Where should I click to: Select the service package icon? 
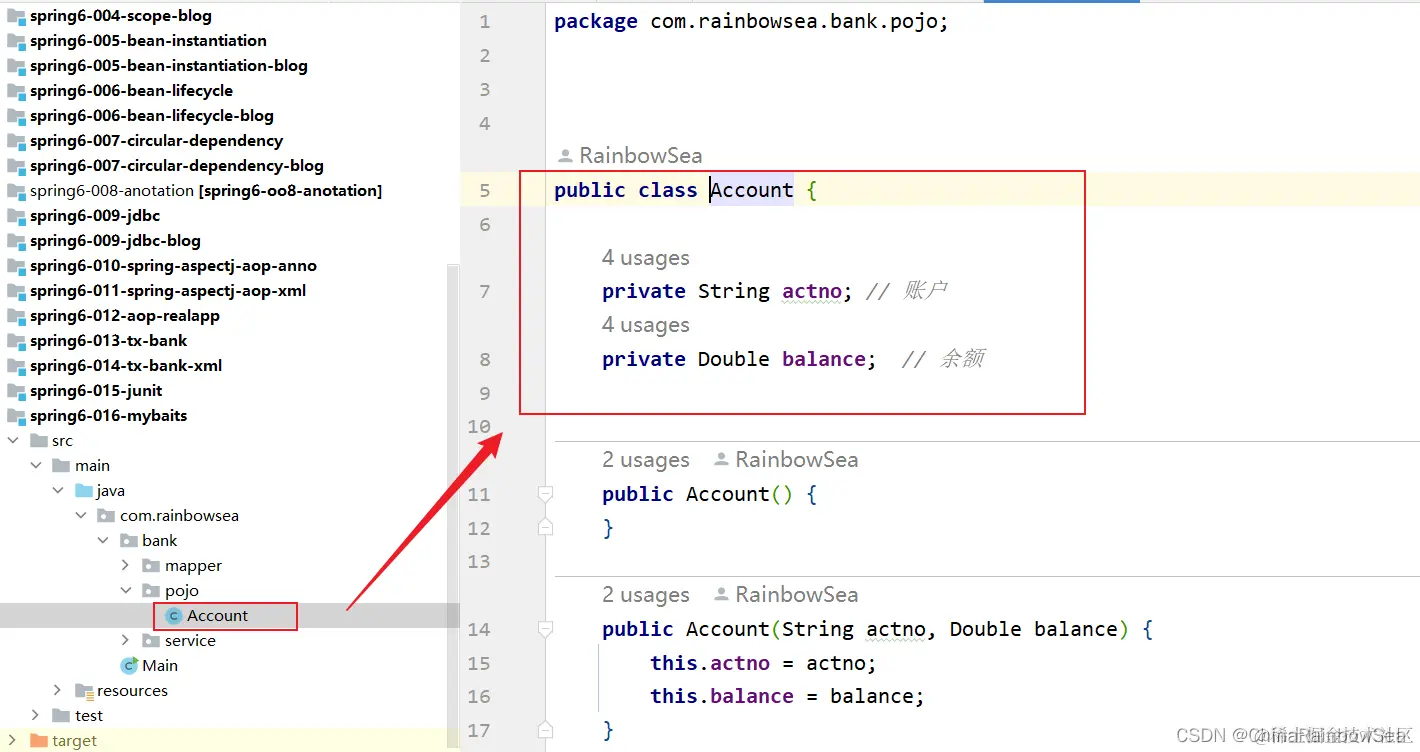(151, 641)
